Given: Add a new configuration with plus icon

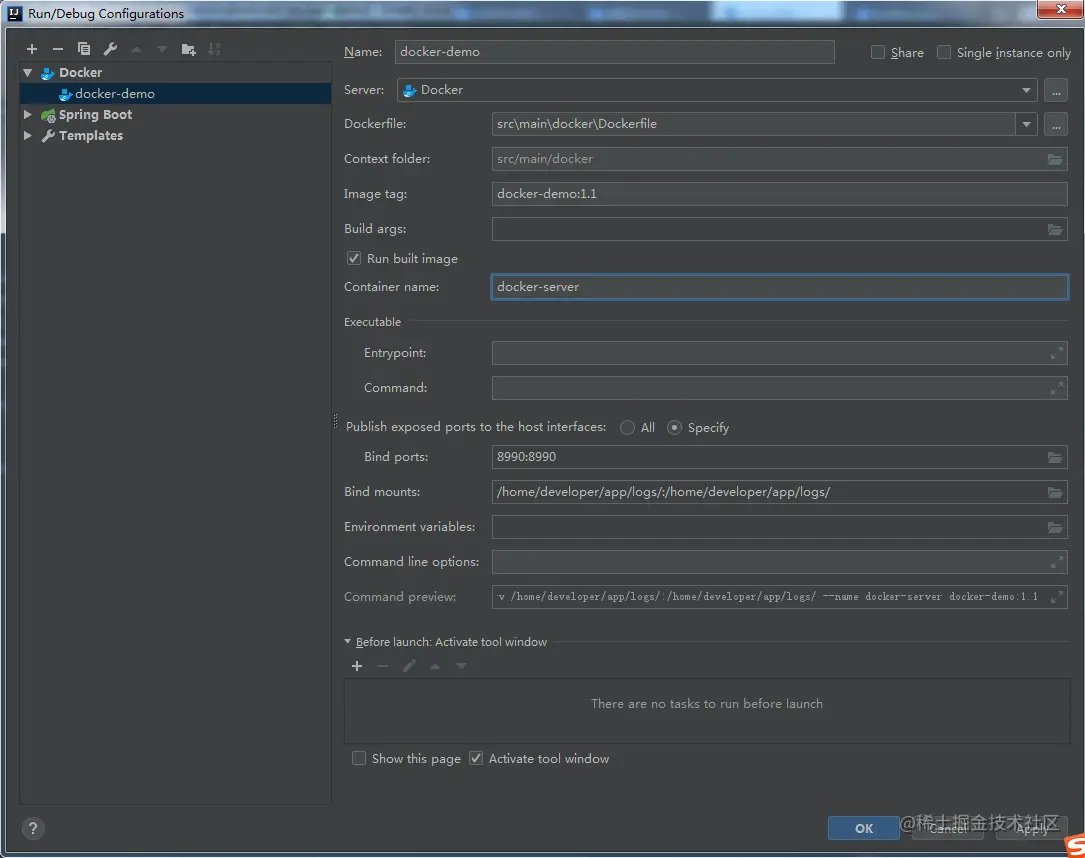Looking at the screenshot, I should (x=32, y=49).
